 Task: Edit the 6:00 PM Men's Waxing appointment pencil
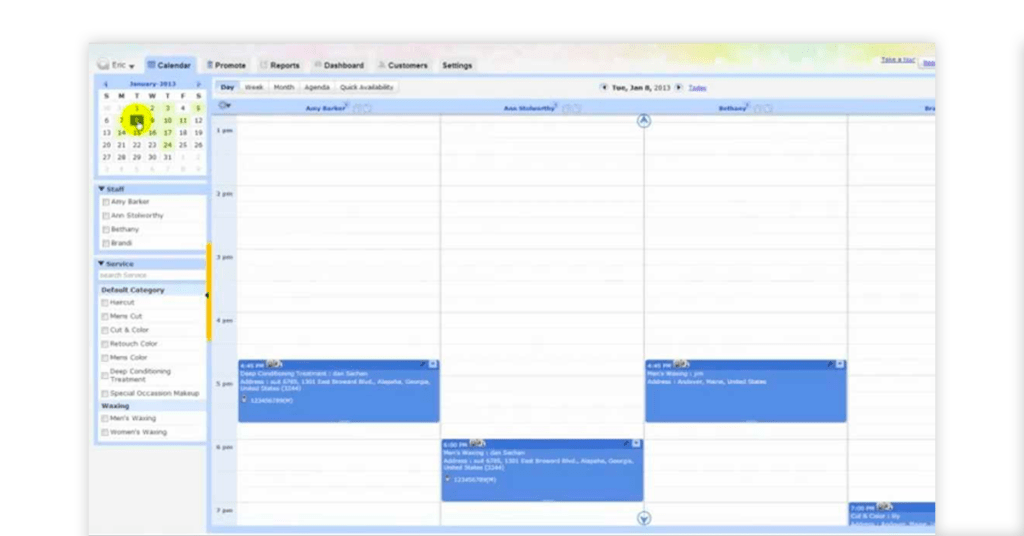coord(626,444)
